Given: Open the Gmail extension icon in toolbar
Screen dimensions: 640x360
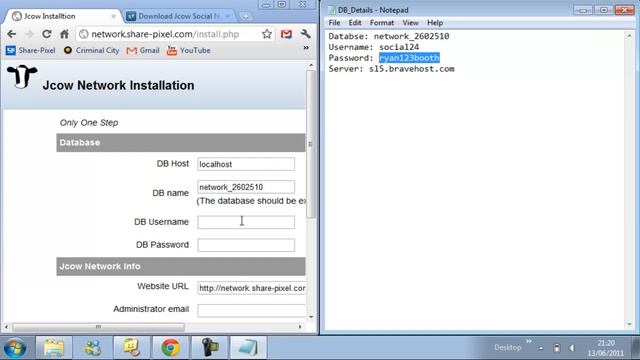Looking at the screenshot, I should 287,34.
